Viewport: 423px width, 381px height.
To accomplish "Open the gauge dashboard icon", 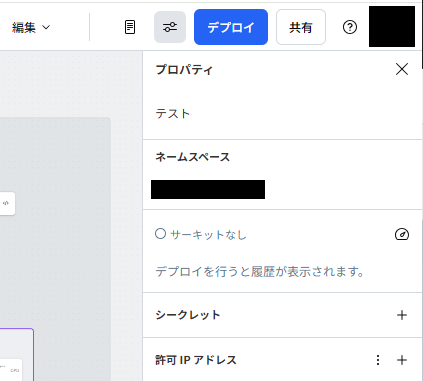I will click(x=402, y=235).
